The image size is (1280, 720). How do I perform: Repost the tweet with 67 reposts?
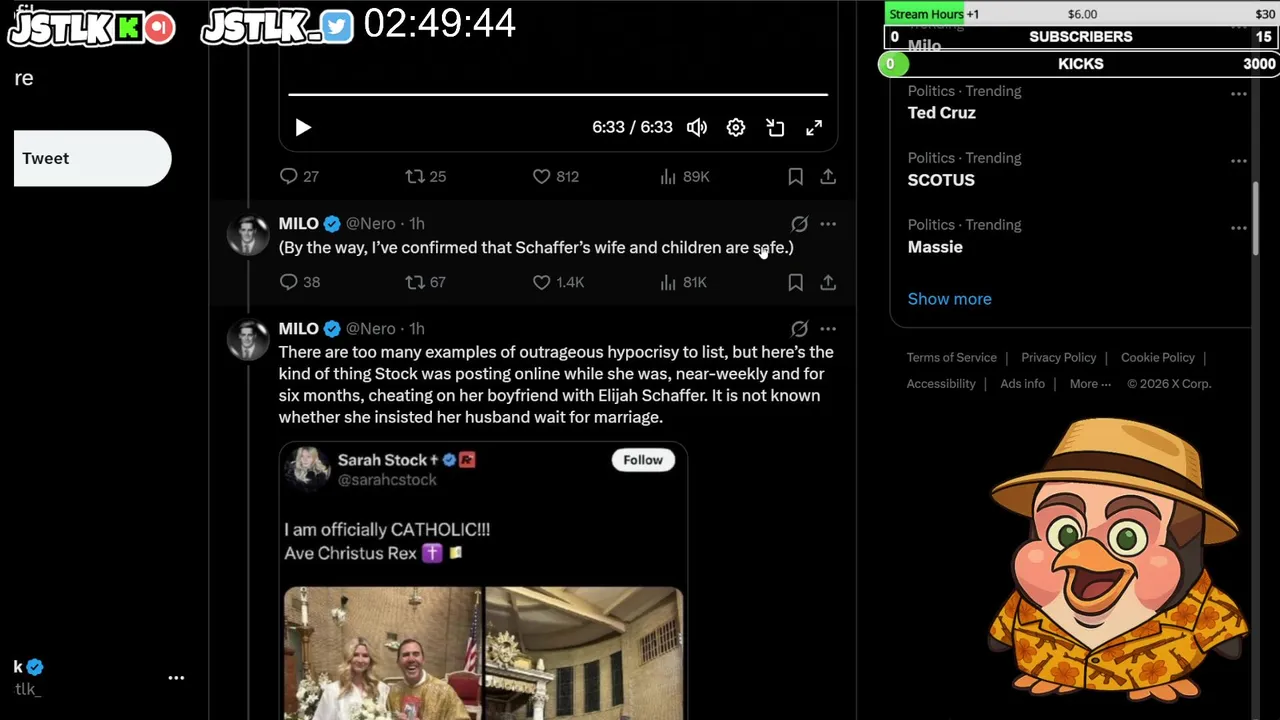[x=425, y=283]
